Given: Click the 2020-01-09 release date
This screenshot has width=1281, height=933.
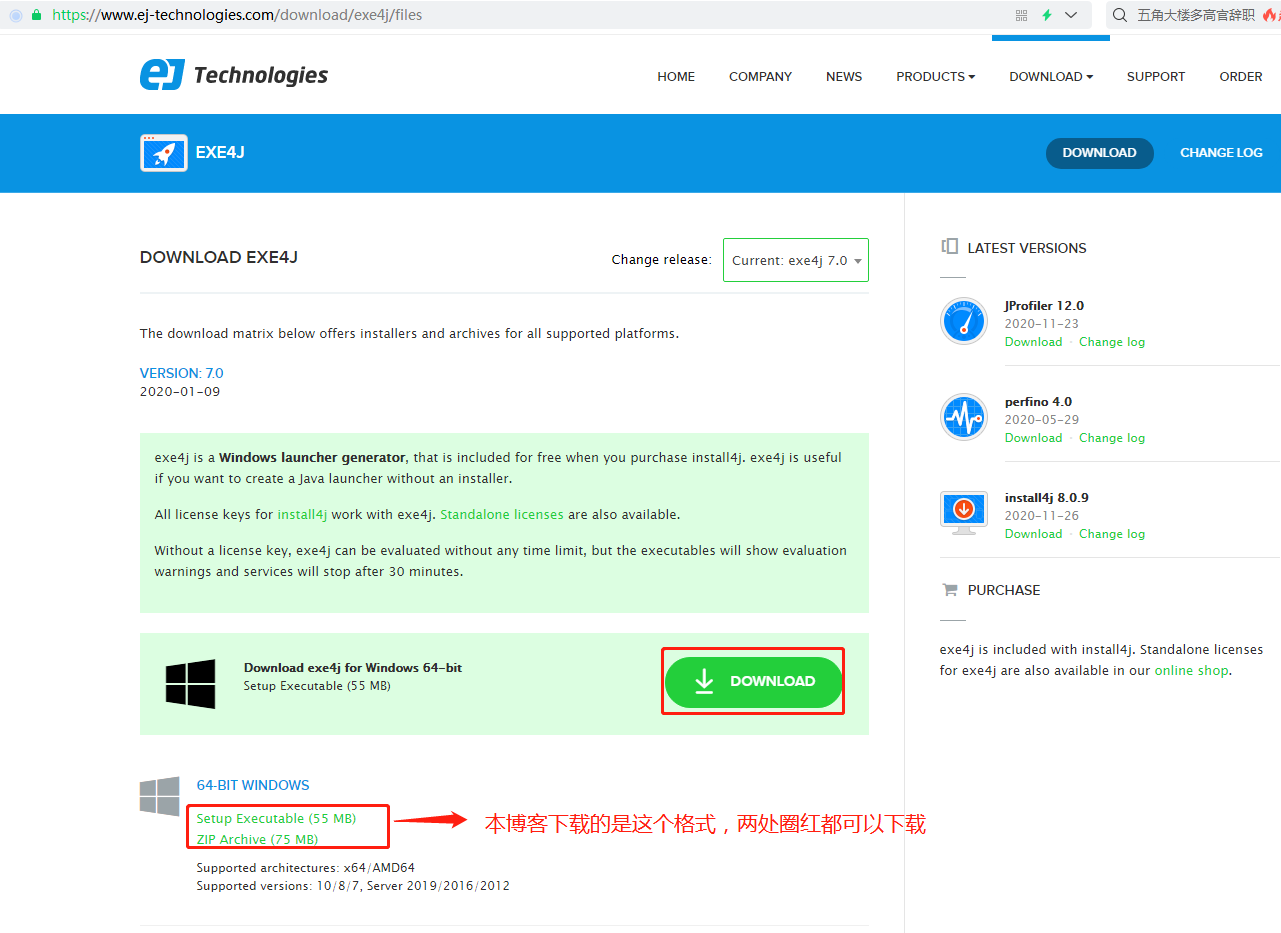Looking at the screenshot, I should tap(180, 392).
